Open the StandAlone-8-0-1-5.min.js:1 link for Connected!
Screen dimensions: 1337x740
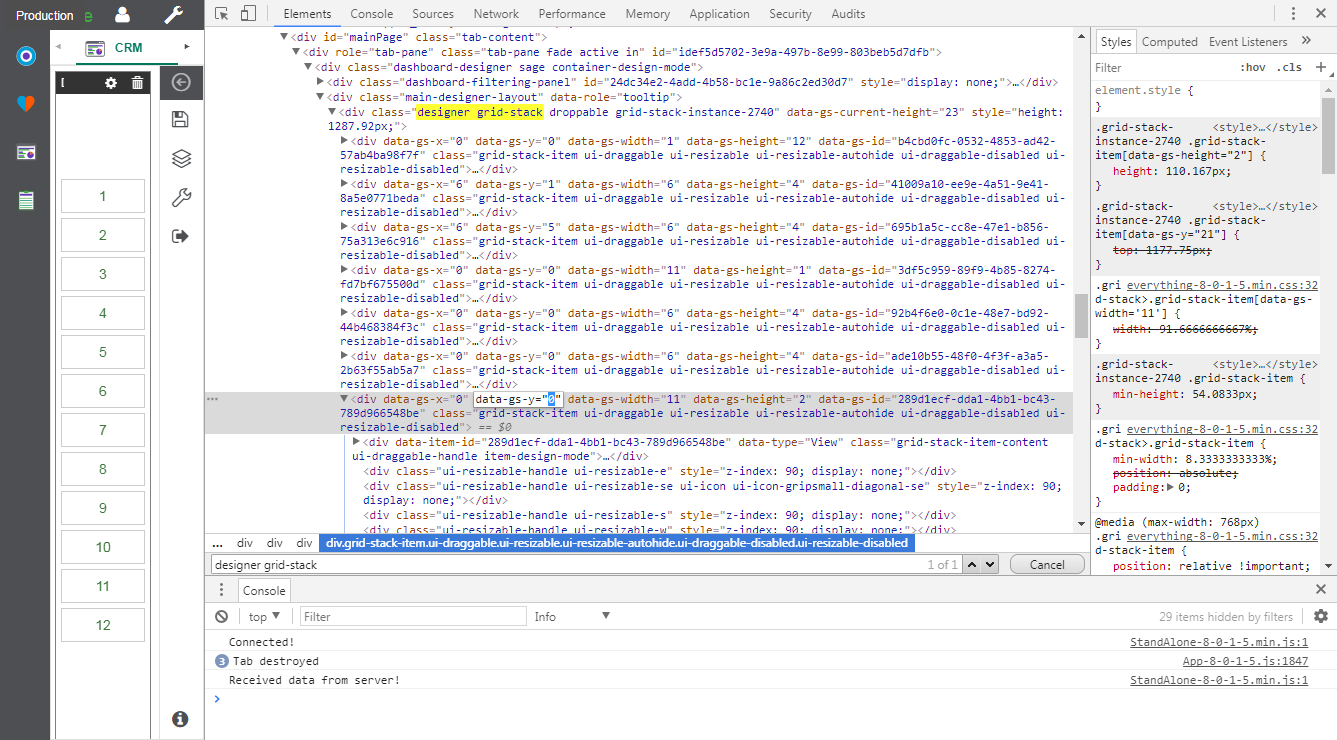(x=1218, y=642)
